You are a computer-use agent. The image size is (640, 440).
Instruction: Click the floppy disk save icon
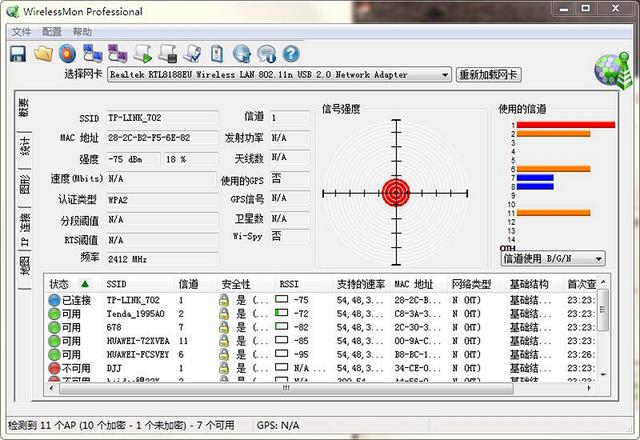click(18, 54)
